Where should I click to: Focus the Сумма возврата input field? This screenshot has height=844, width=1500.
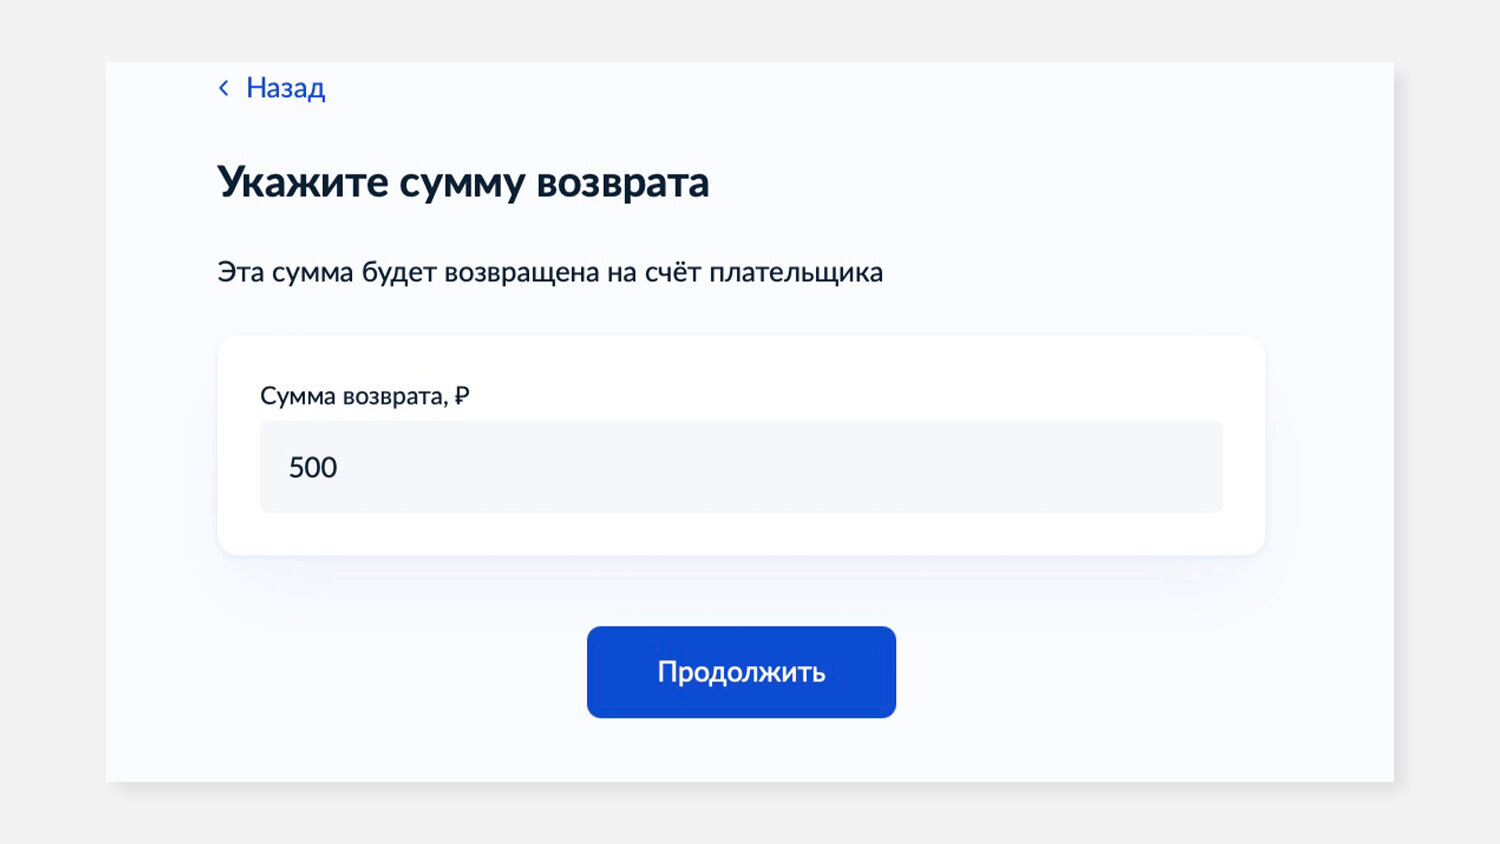[741, 467]
